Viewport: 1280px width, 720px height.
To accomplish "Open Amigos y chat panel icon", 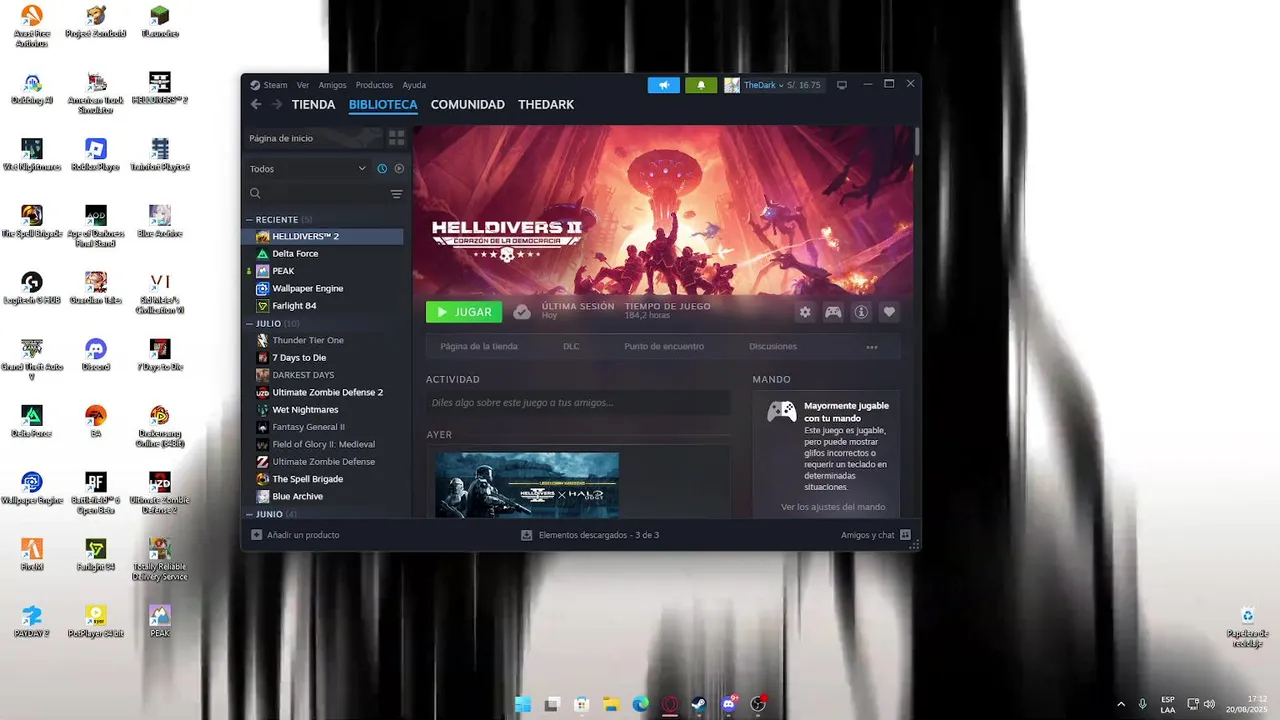I will [x=905, y=535].
